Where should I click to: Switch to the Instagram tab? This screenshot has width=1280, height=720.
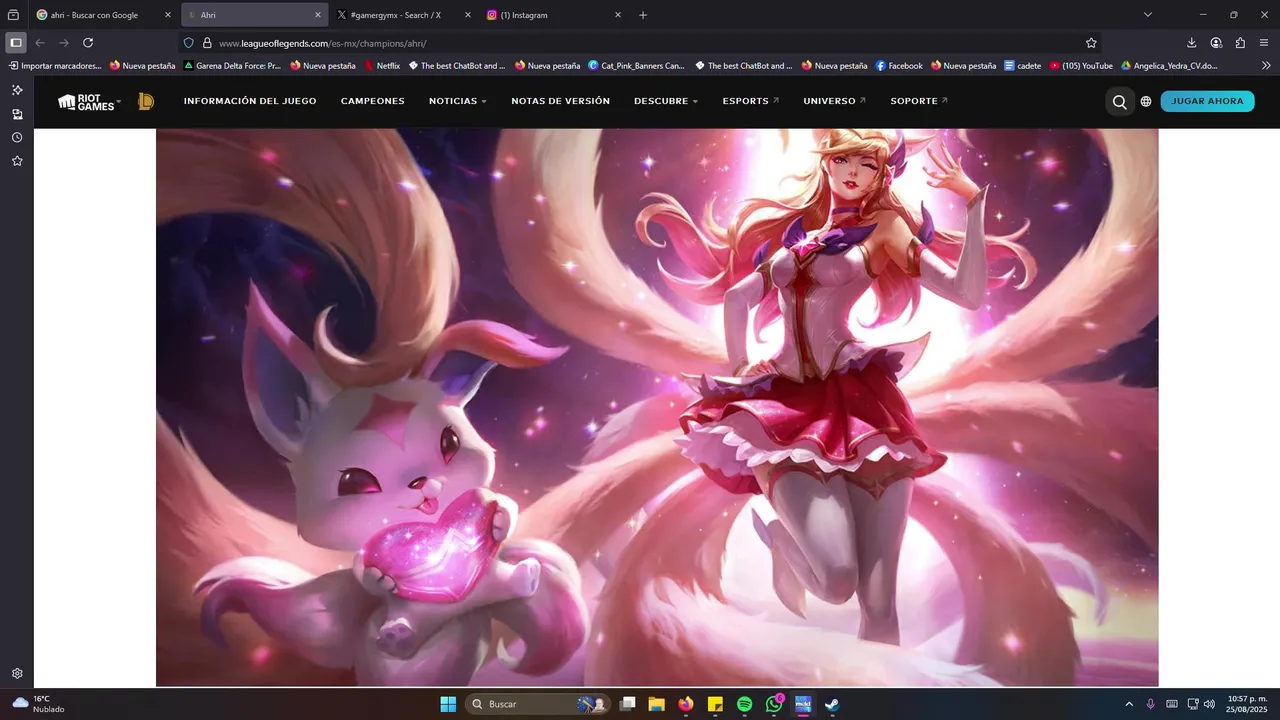(x=555, y=15)
